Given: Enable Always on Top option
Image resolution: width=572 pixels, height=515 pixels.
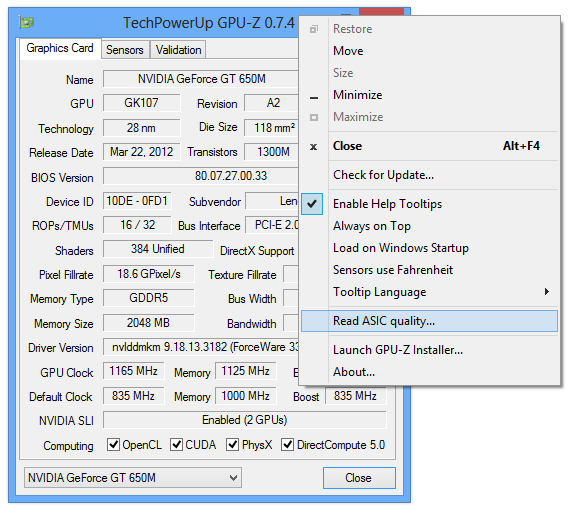Looking at the screenshot, I should tap(430, 226).
